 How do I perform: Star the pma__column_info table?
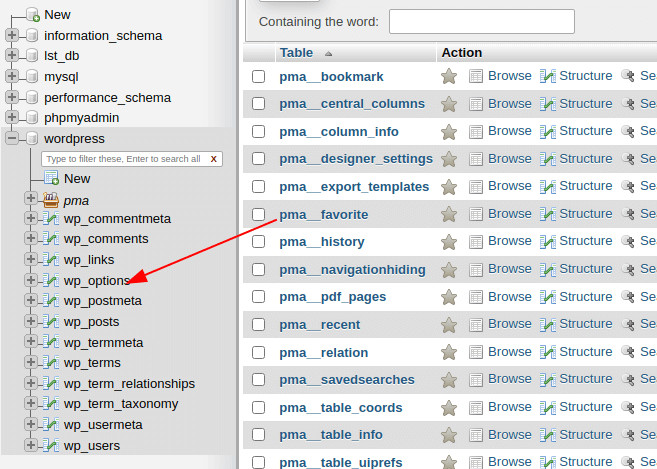click(x=449, y=132)
